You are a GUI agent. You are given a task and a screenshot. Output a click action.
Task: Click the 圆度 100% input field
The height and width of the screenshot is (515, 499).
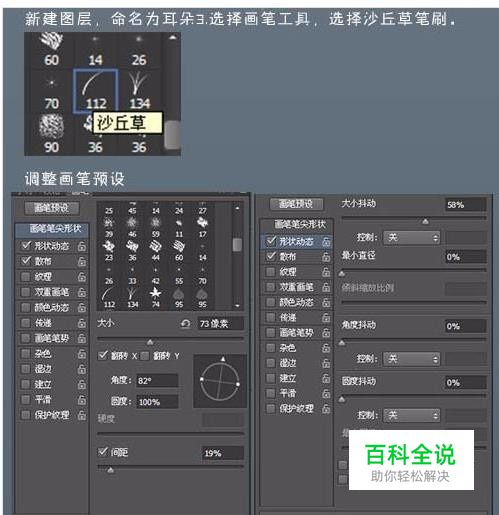(x=157, y=402)
